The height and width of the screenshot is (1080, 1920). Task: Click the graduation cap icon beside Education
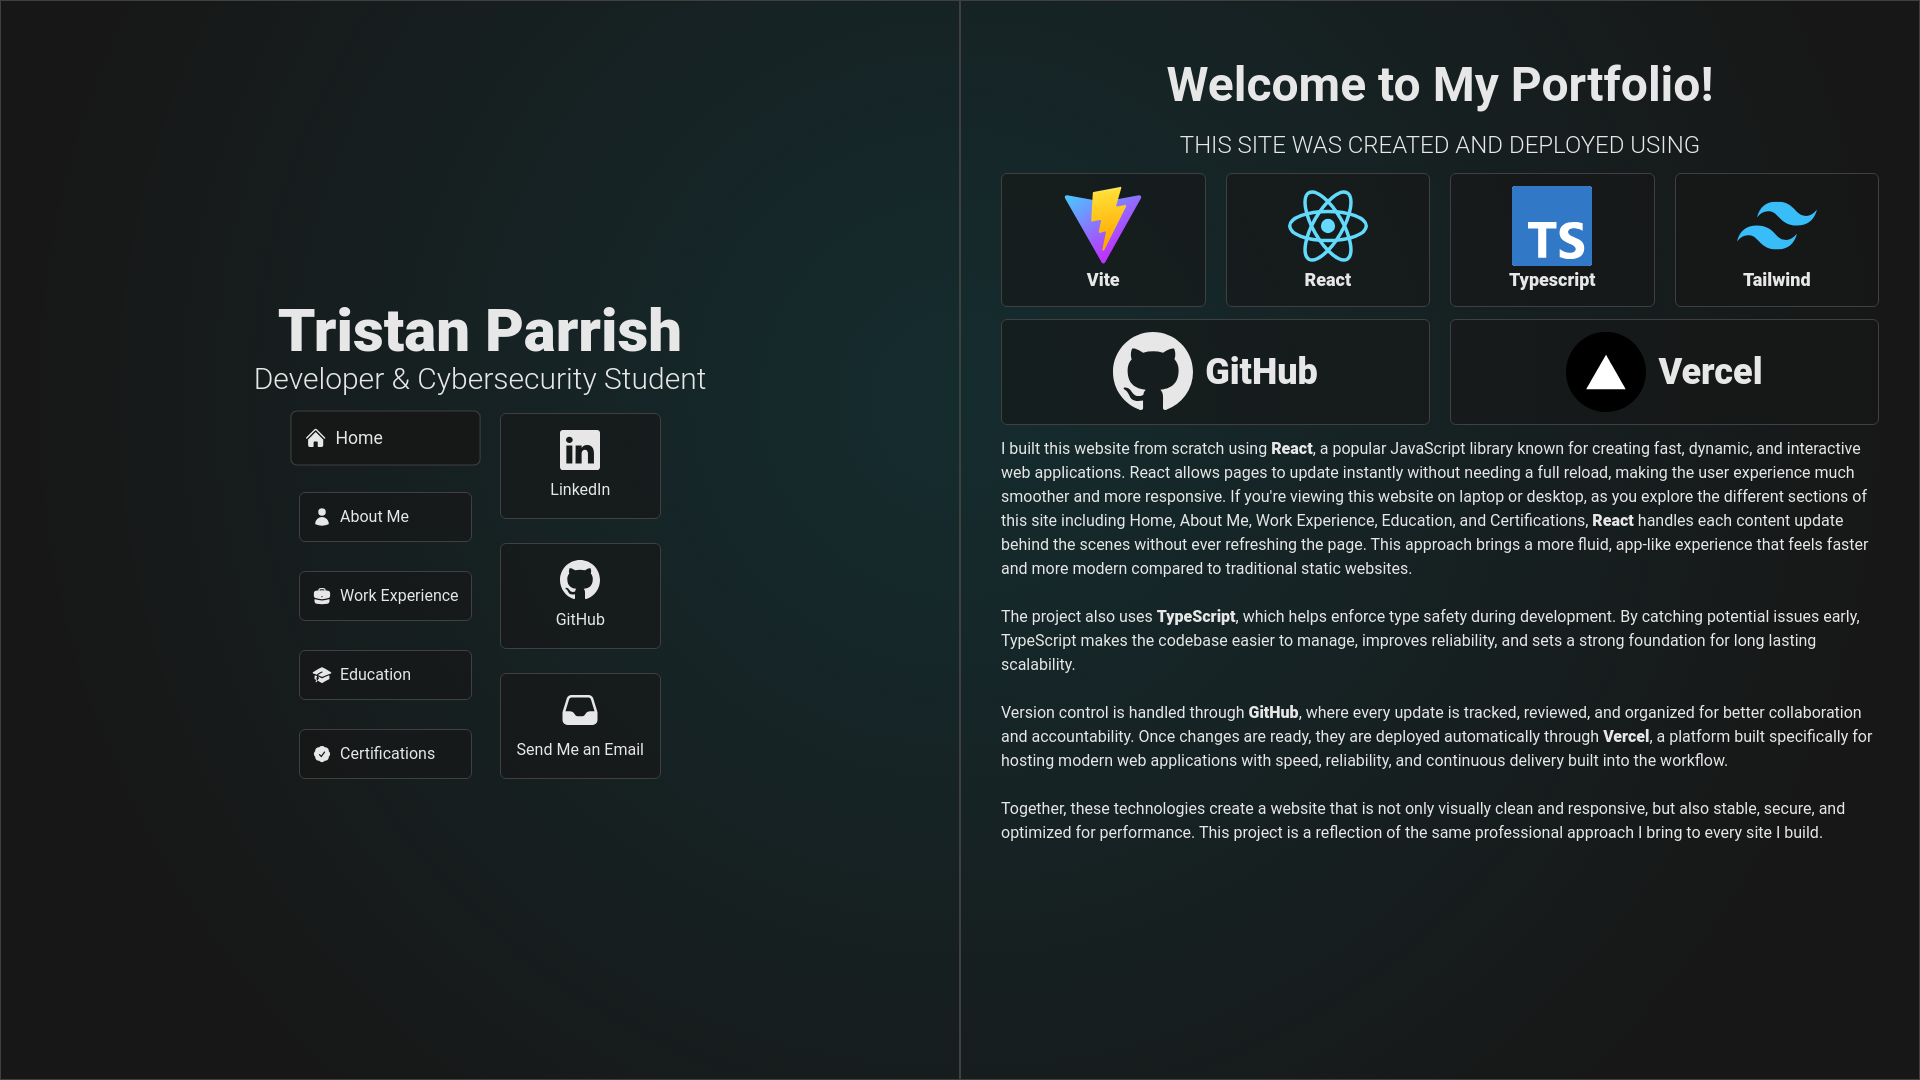(x=322, y=675)
